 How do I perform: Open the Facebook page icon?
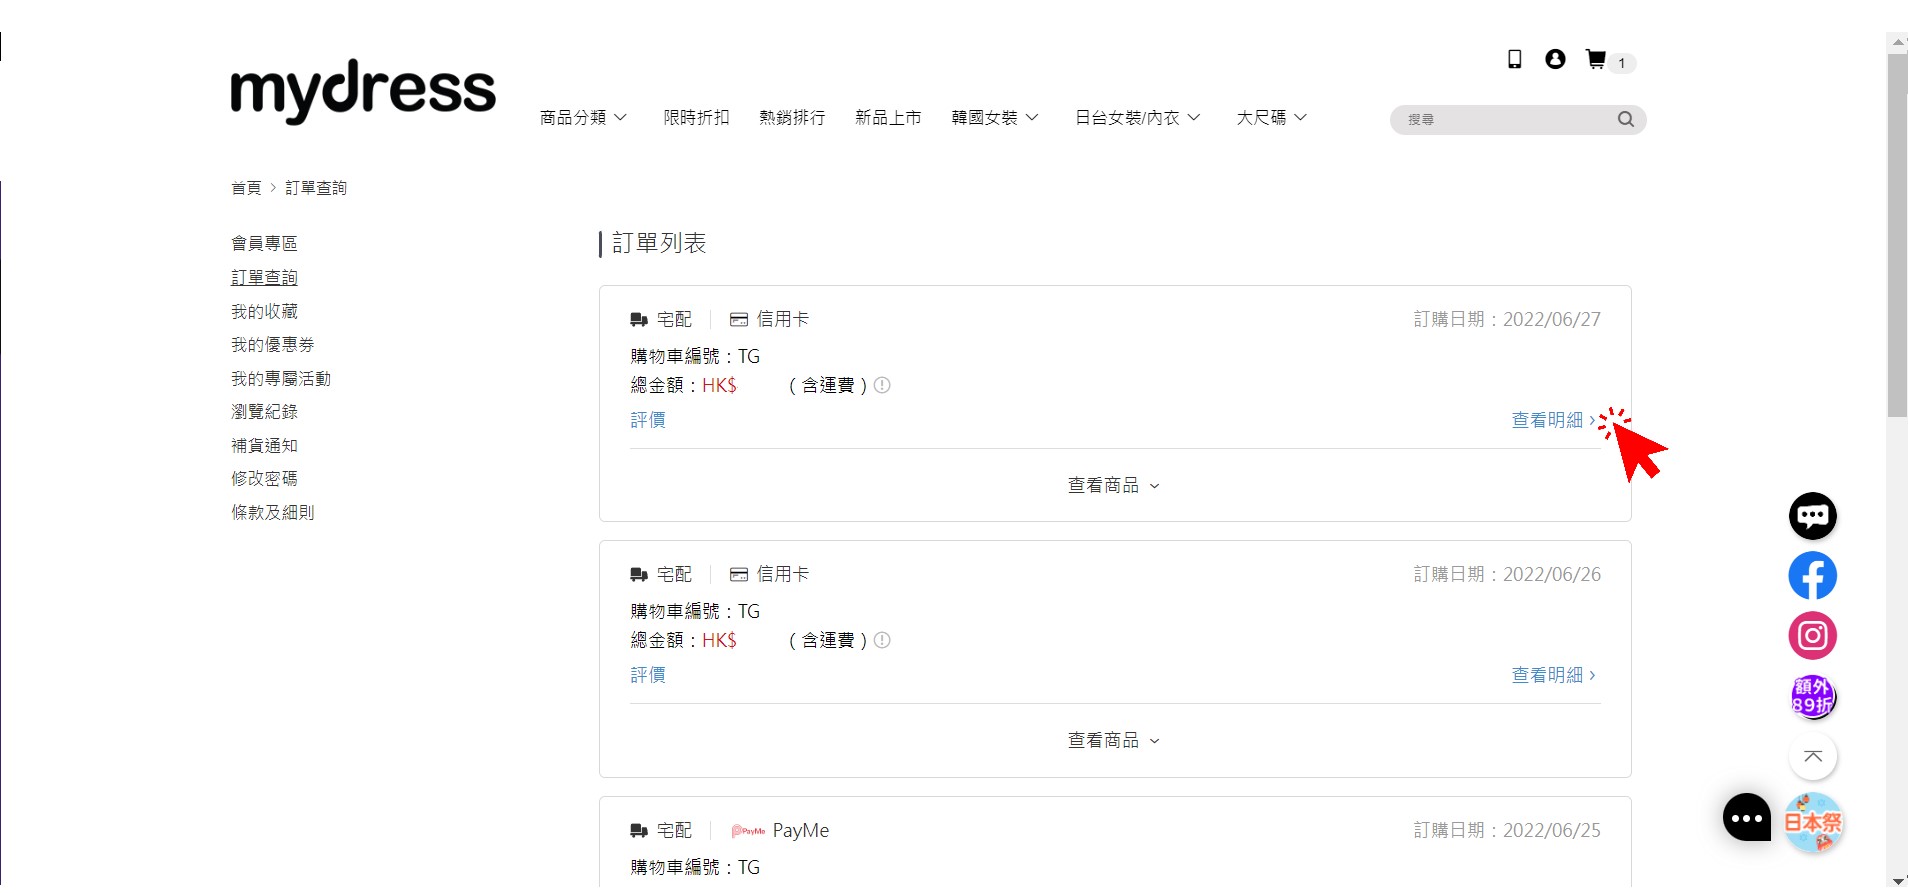(1812, 576)
